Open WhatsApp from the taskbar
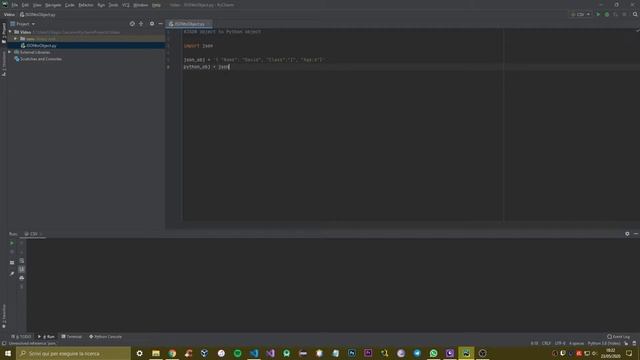640x360 pixels. (433, 353)
